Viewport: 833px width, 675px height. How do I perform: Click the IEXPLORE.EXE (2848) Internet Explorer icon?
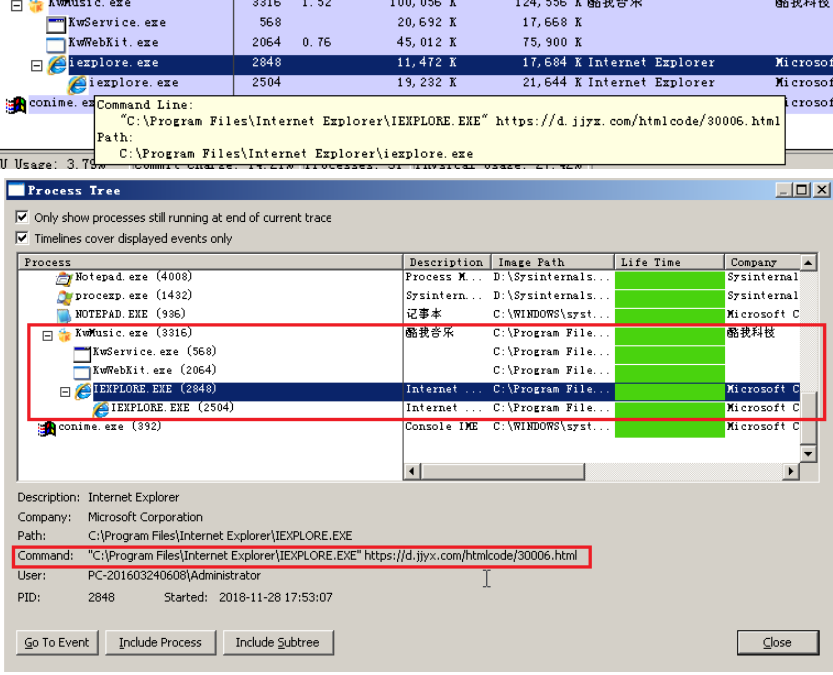[82, 391]
